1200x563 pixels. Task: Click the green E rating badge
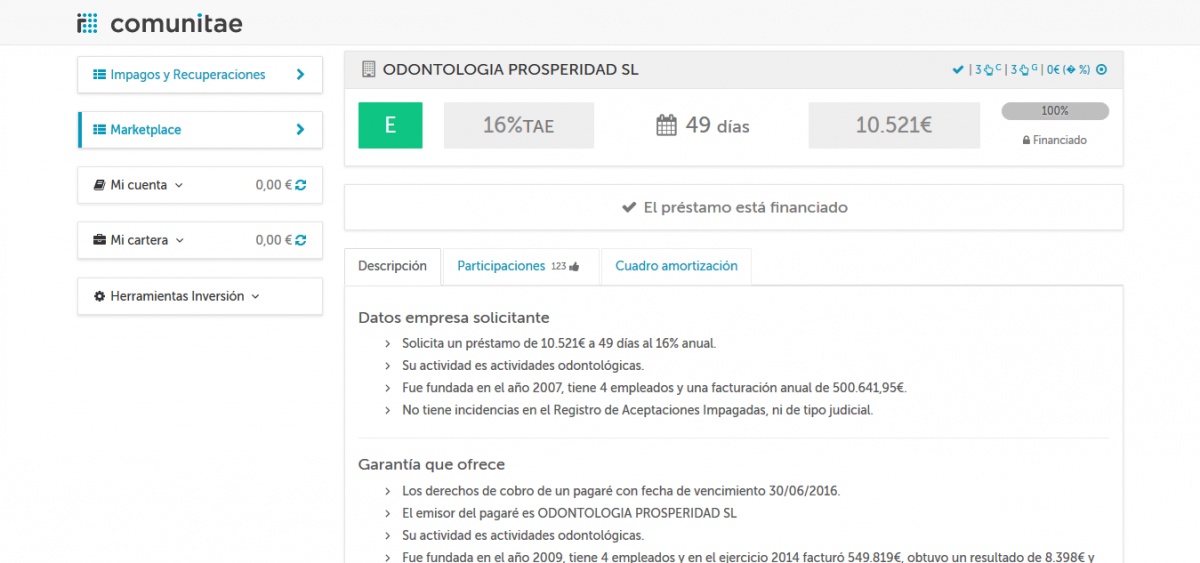390,125
